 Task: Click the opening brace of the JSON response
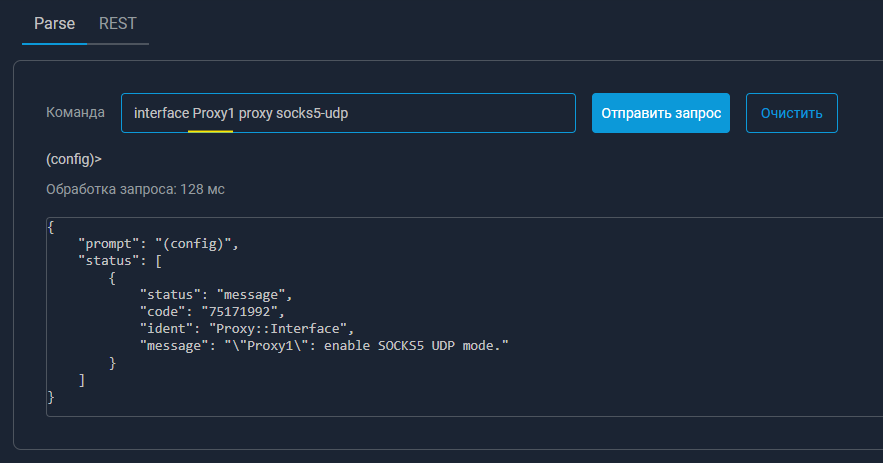pos(51,227)
